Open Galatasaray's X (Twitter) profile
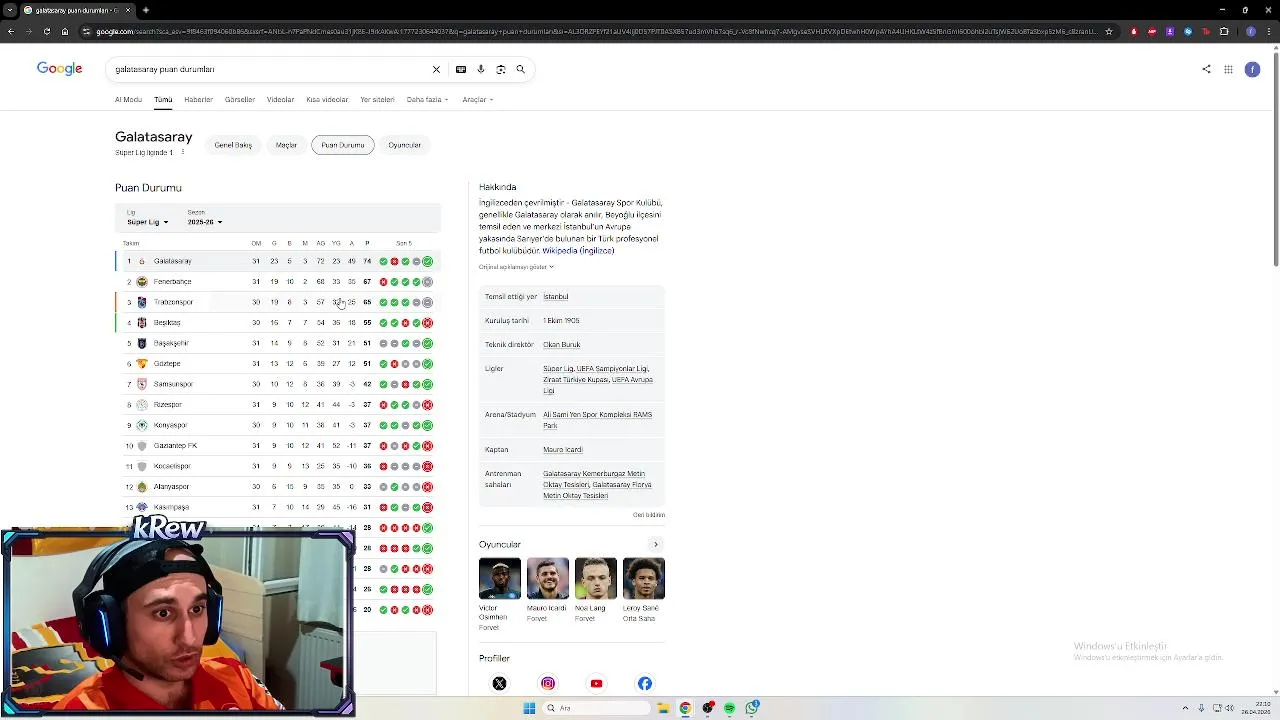The image size is (1280, 720). point(500,684)
